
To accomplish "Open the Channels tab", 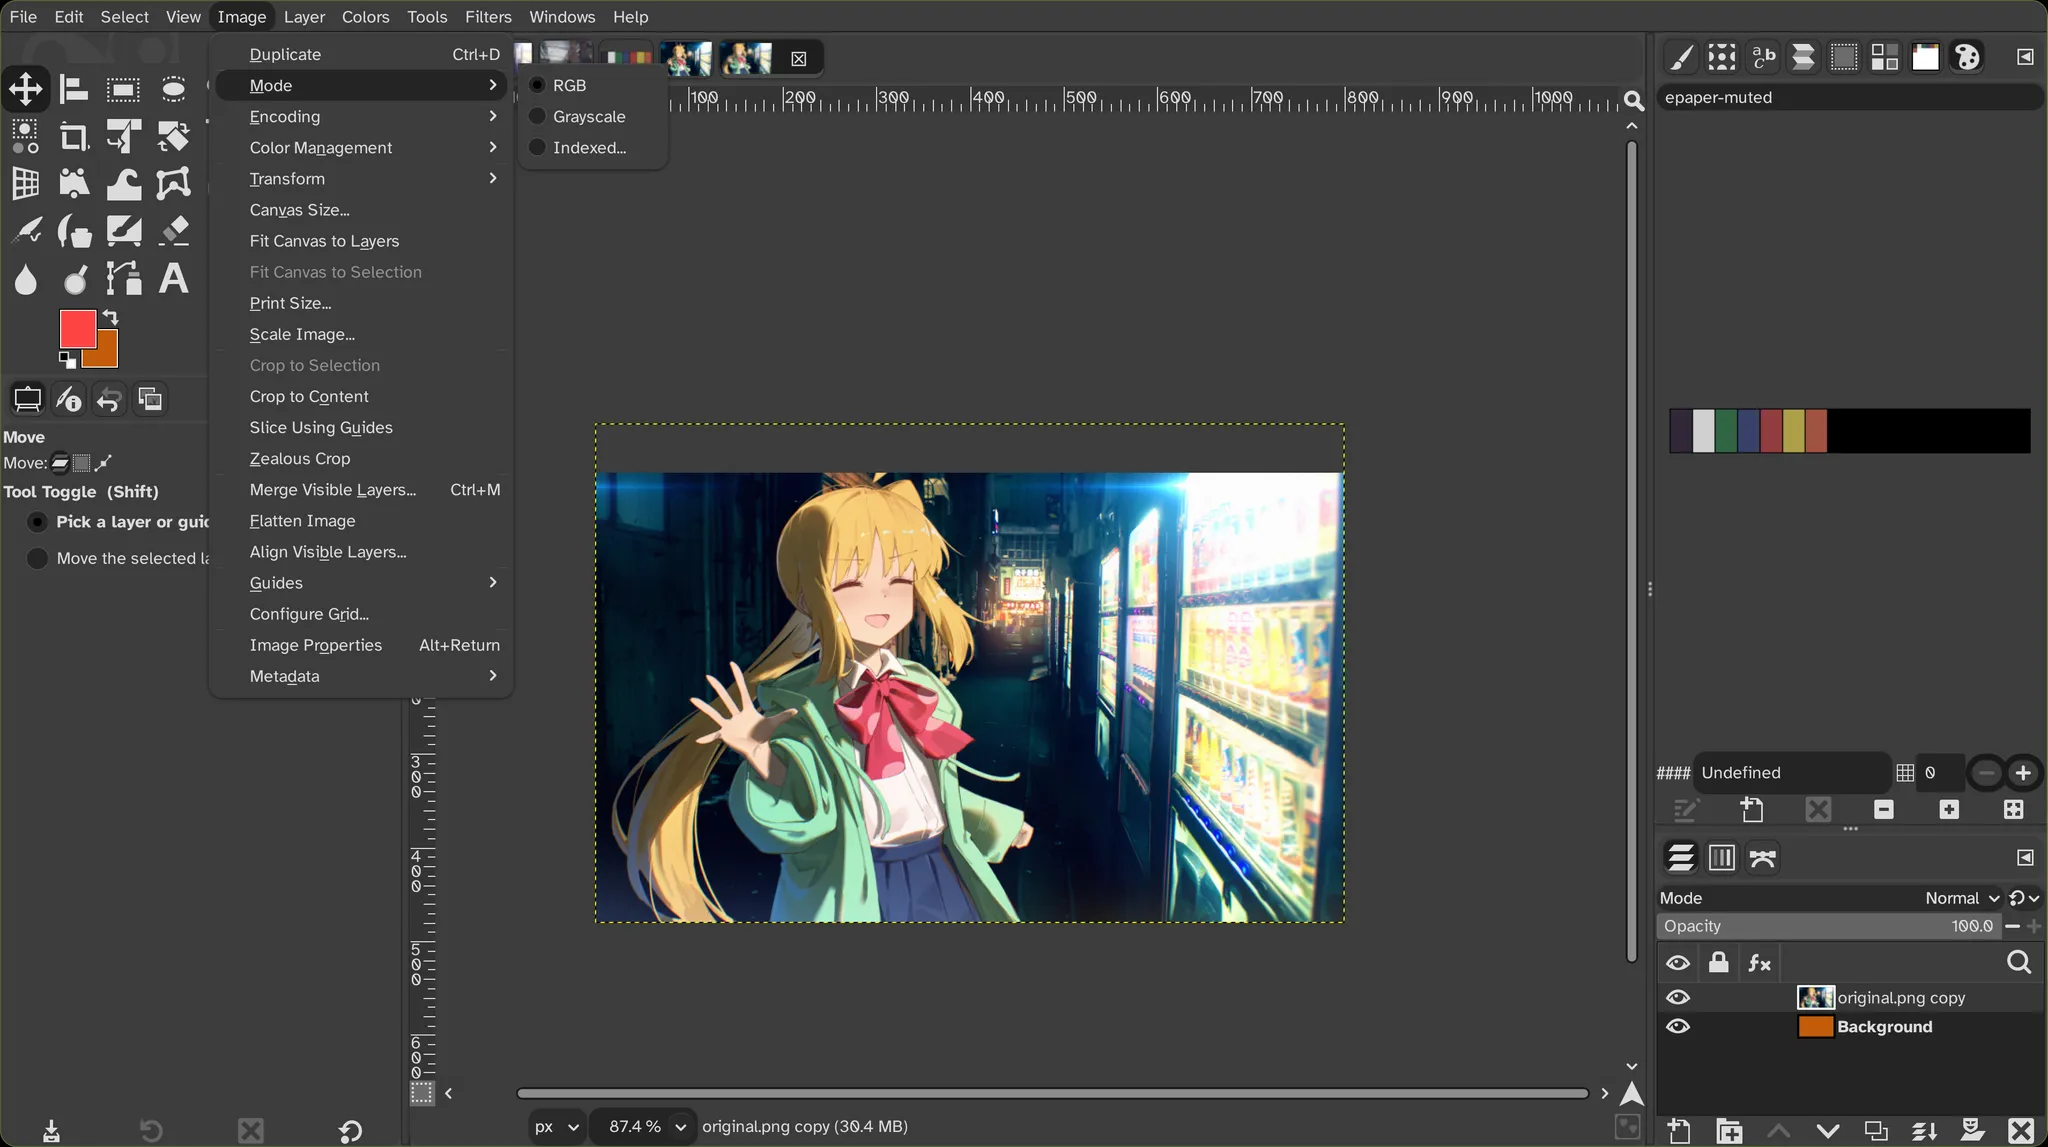I will (1722, 857).
